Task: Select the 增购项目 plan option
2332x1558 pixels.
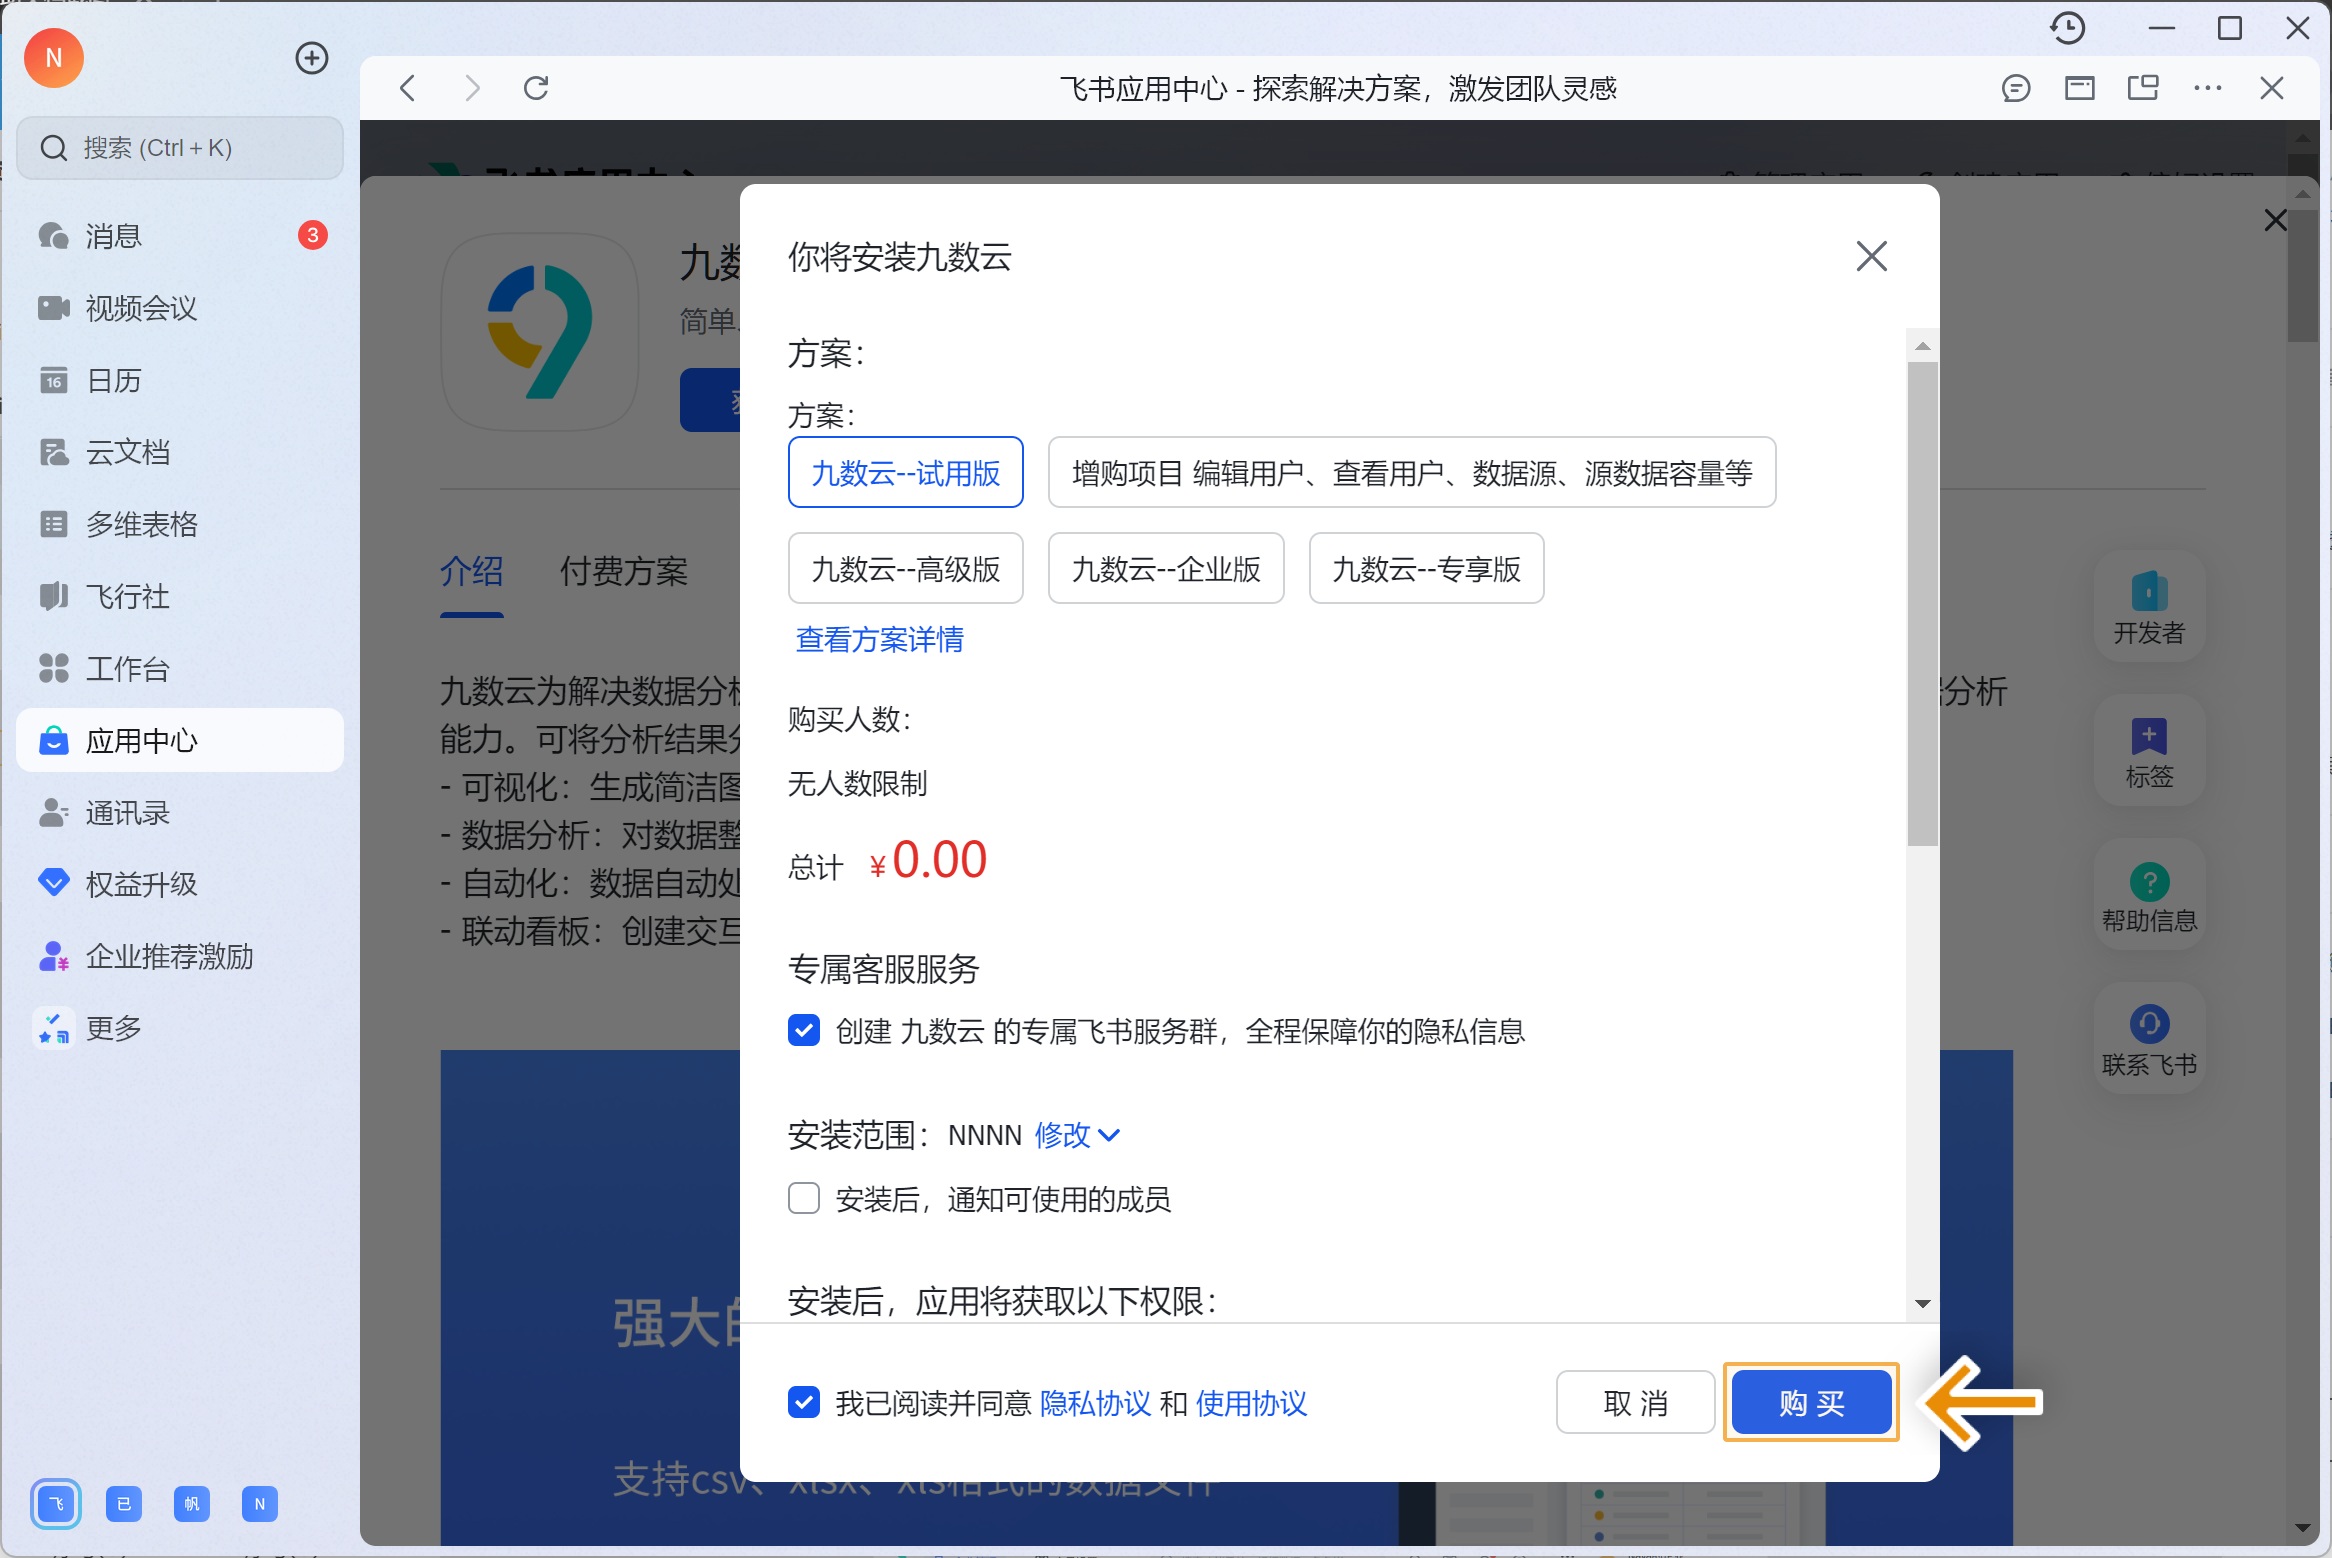Action: point(1412,472)
